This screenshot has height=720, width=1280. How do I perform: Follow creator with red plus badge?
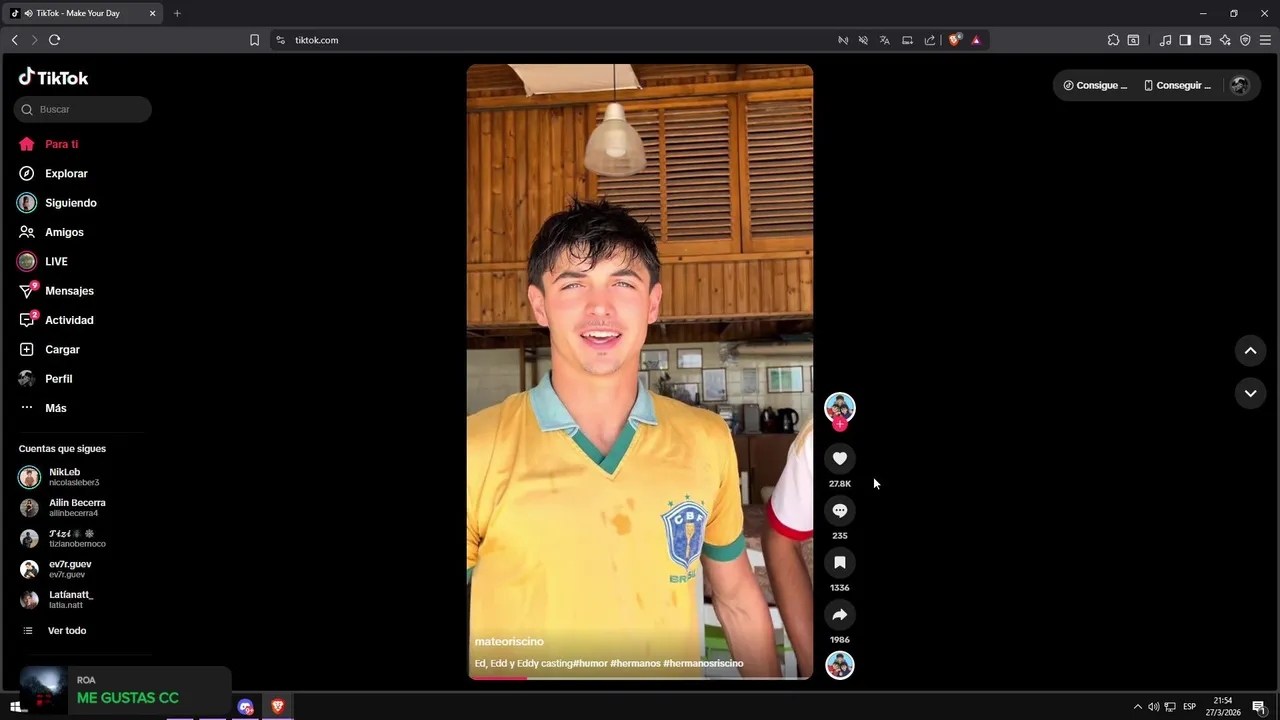(x=840, y=424)
